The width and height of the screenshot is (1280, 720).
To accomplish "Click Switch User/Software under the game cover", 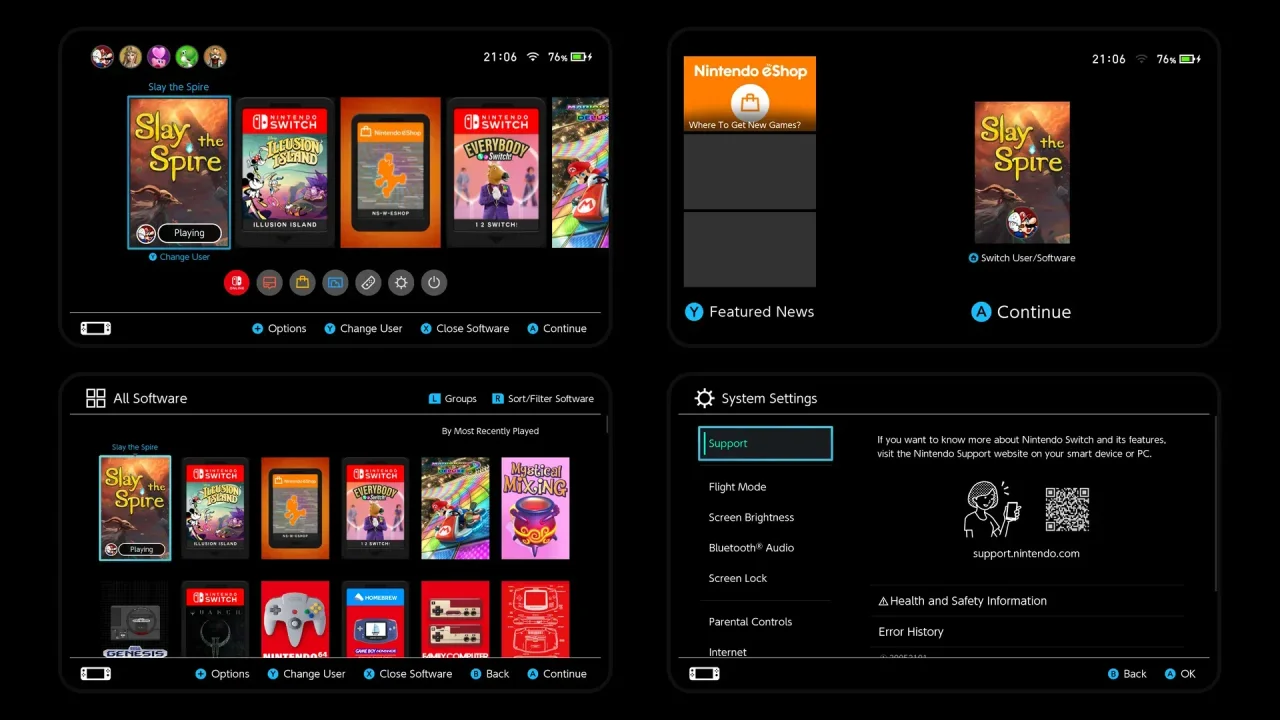I will point(1022,258).
